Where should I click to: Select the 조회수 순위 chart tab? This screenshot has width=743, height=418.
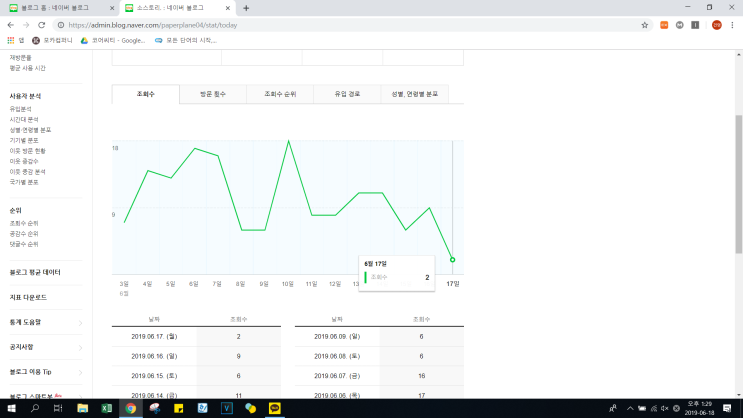280,94
